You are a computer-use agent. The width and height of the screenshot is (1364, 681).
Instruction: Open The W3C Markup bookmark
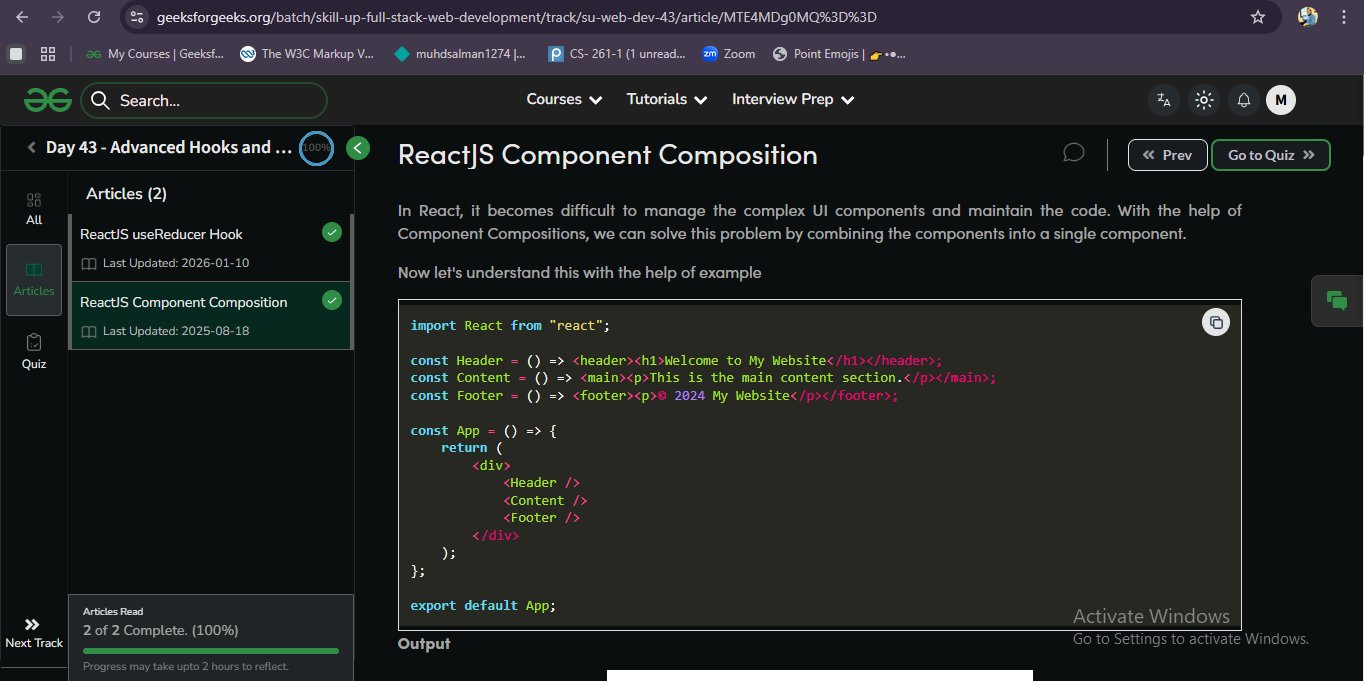click(307, 54)
